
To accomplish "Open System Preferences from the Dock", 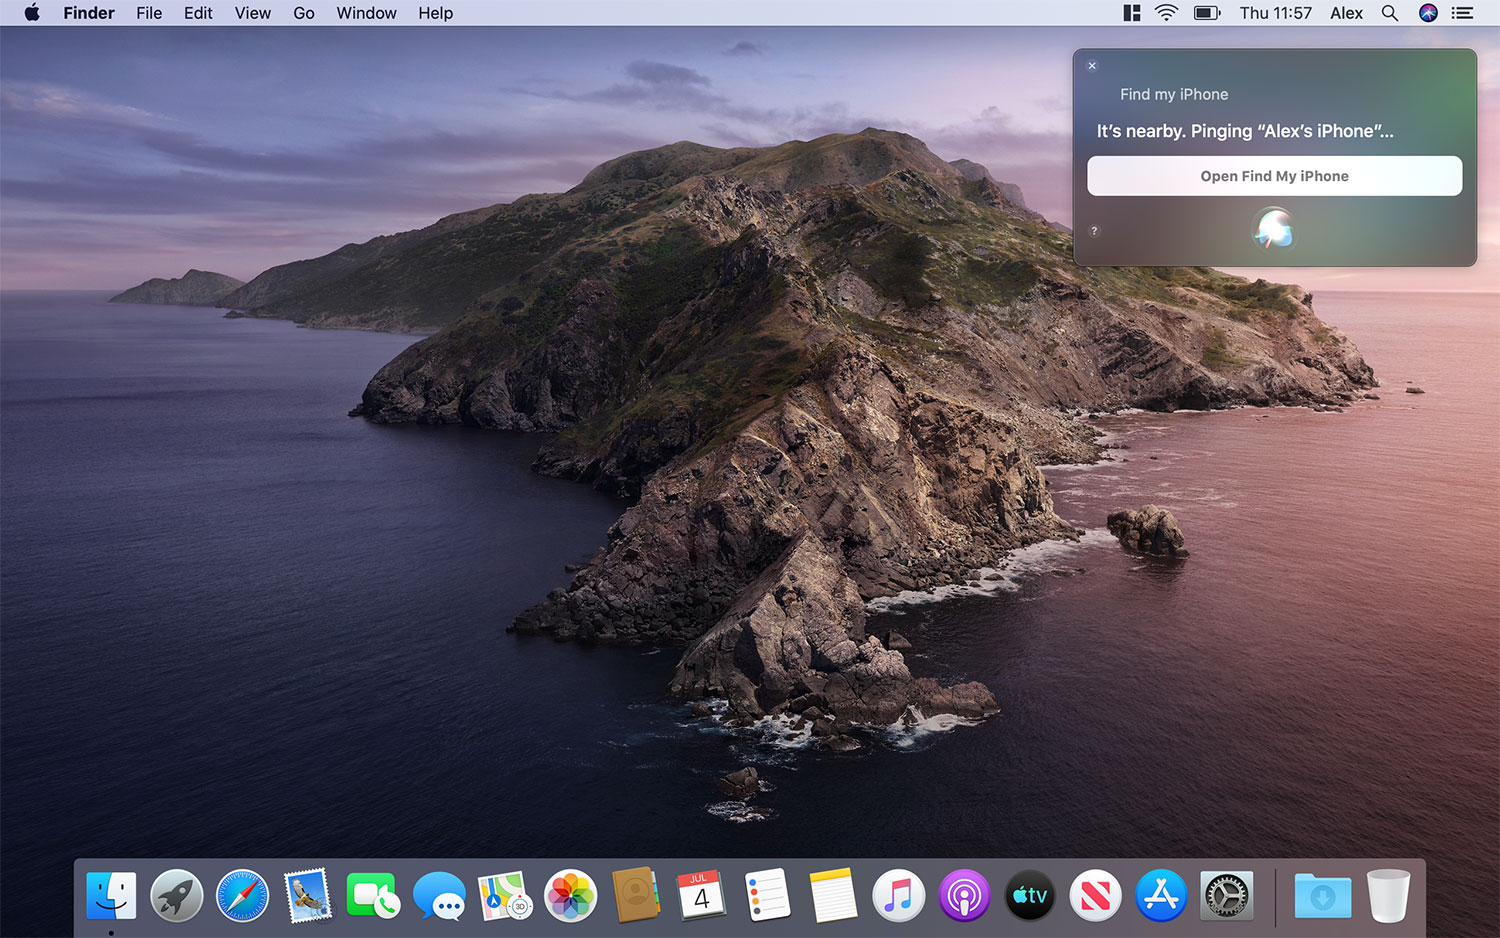I will [1226, 895].
